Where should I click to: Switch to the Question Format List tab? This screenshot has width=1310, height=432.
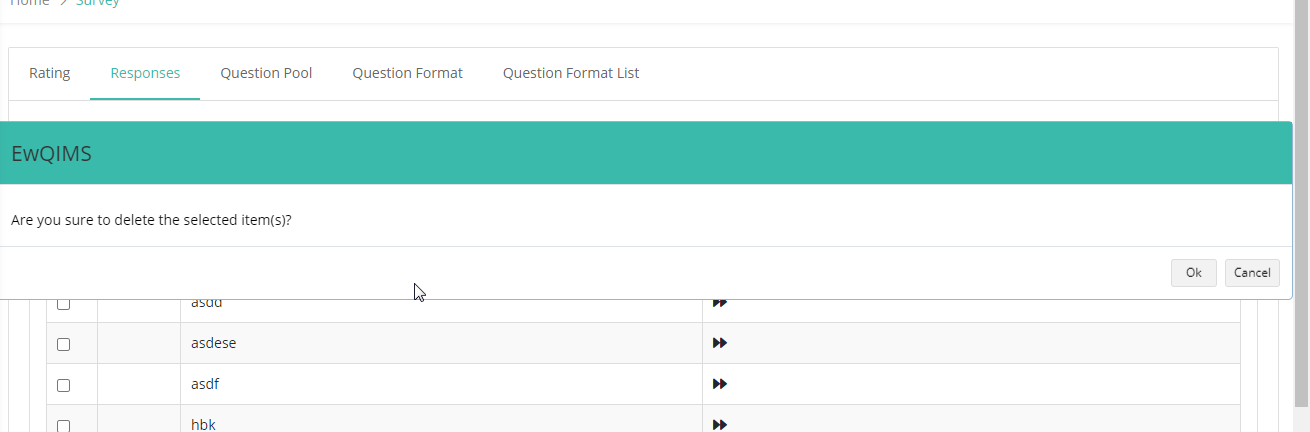(571, 73)
